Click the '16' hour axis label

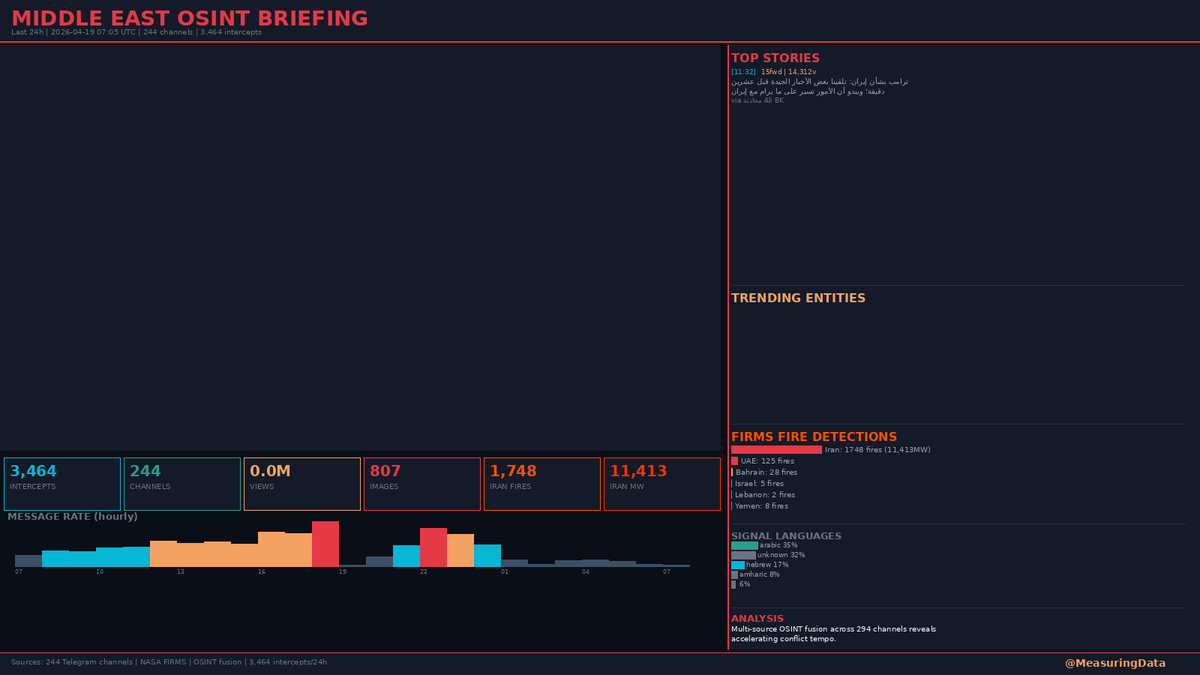(261, 572)
